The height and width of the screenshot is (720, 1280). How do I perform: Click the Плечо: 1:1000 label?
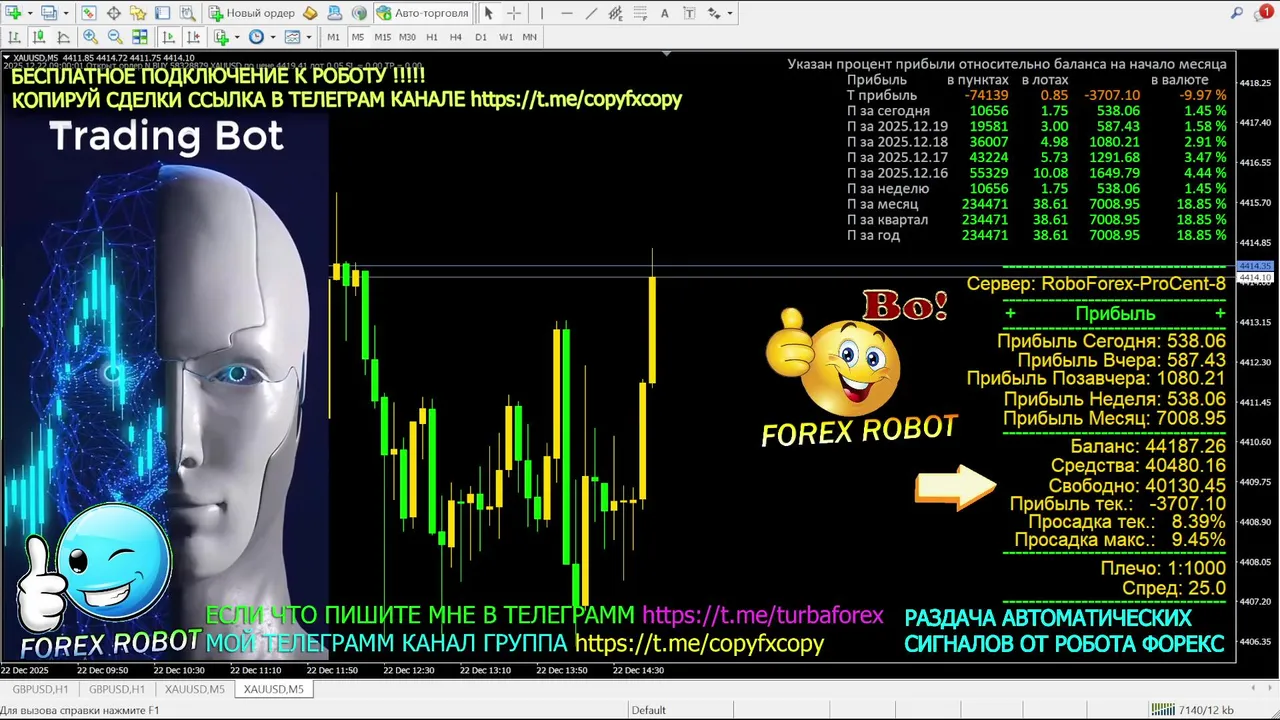tap(1163, 568)
